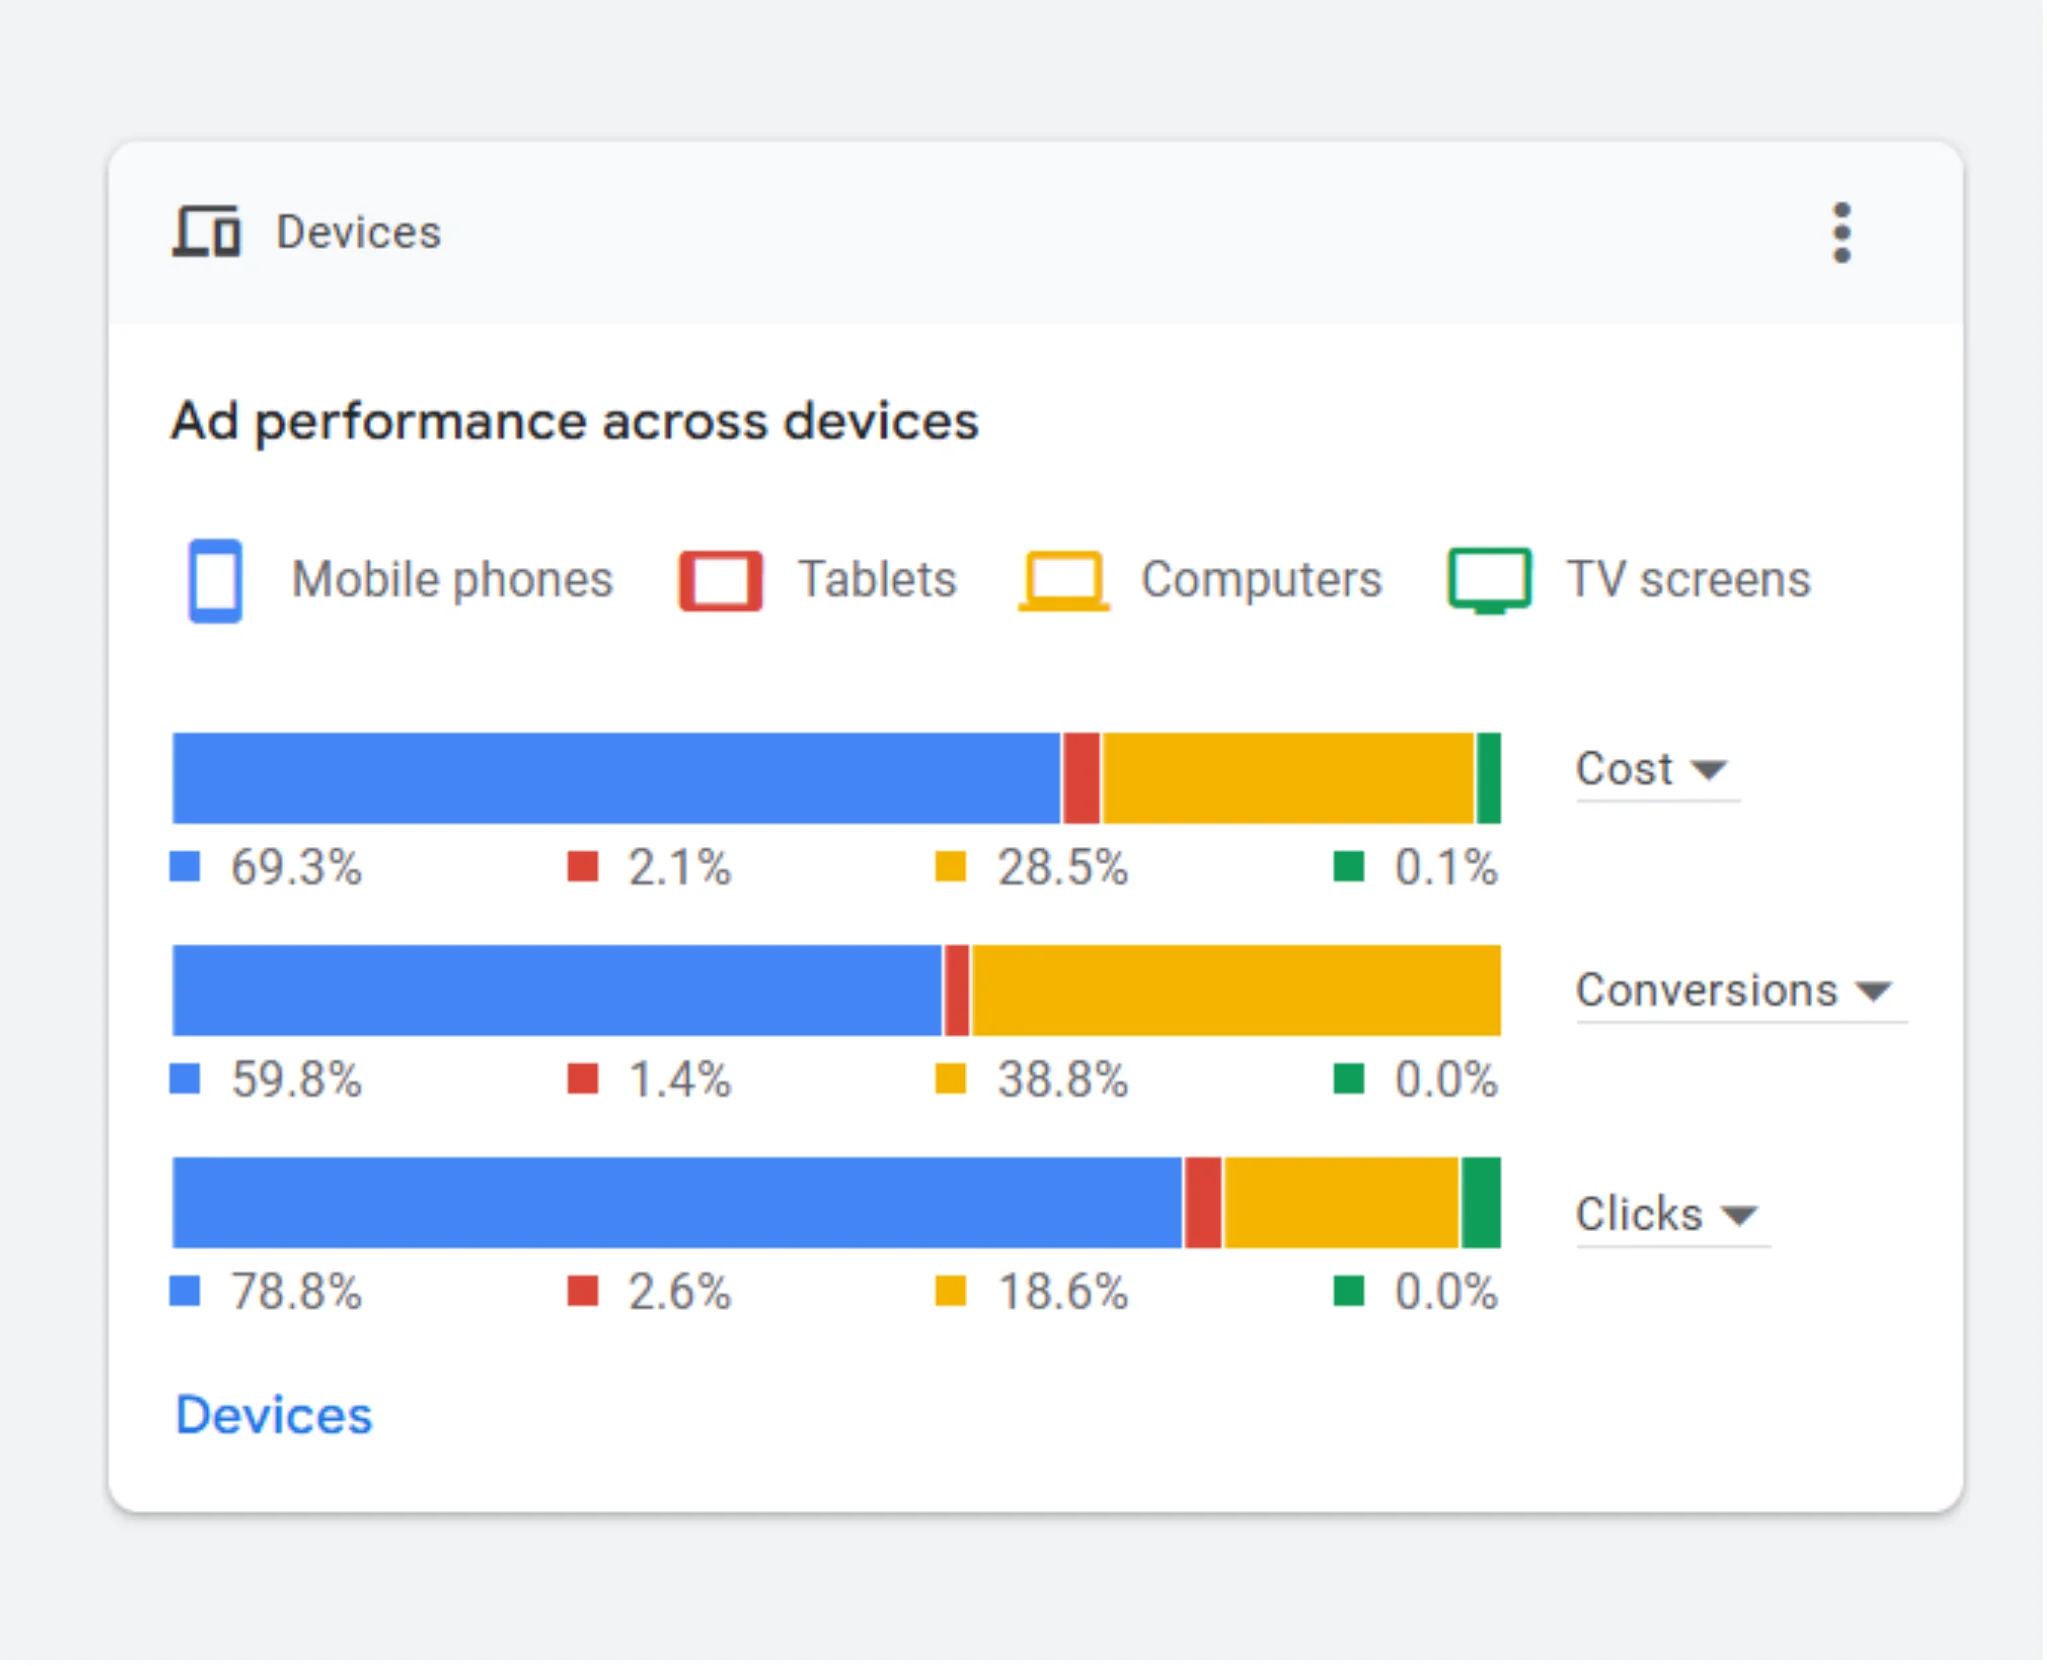Click the Mobile phones legend icon
Image resolution: width=2047 pixels, height=1666 pixels.
216,580
